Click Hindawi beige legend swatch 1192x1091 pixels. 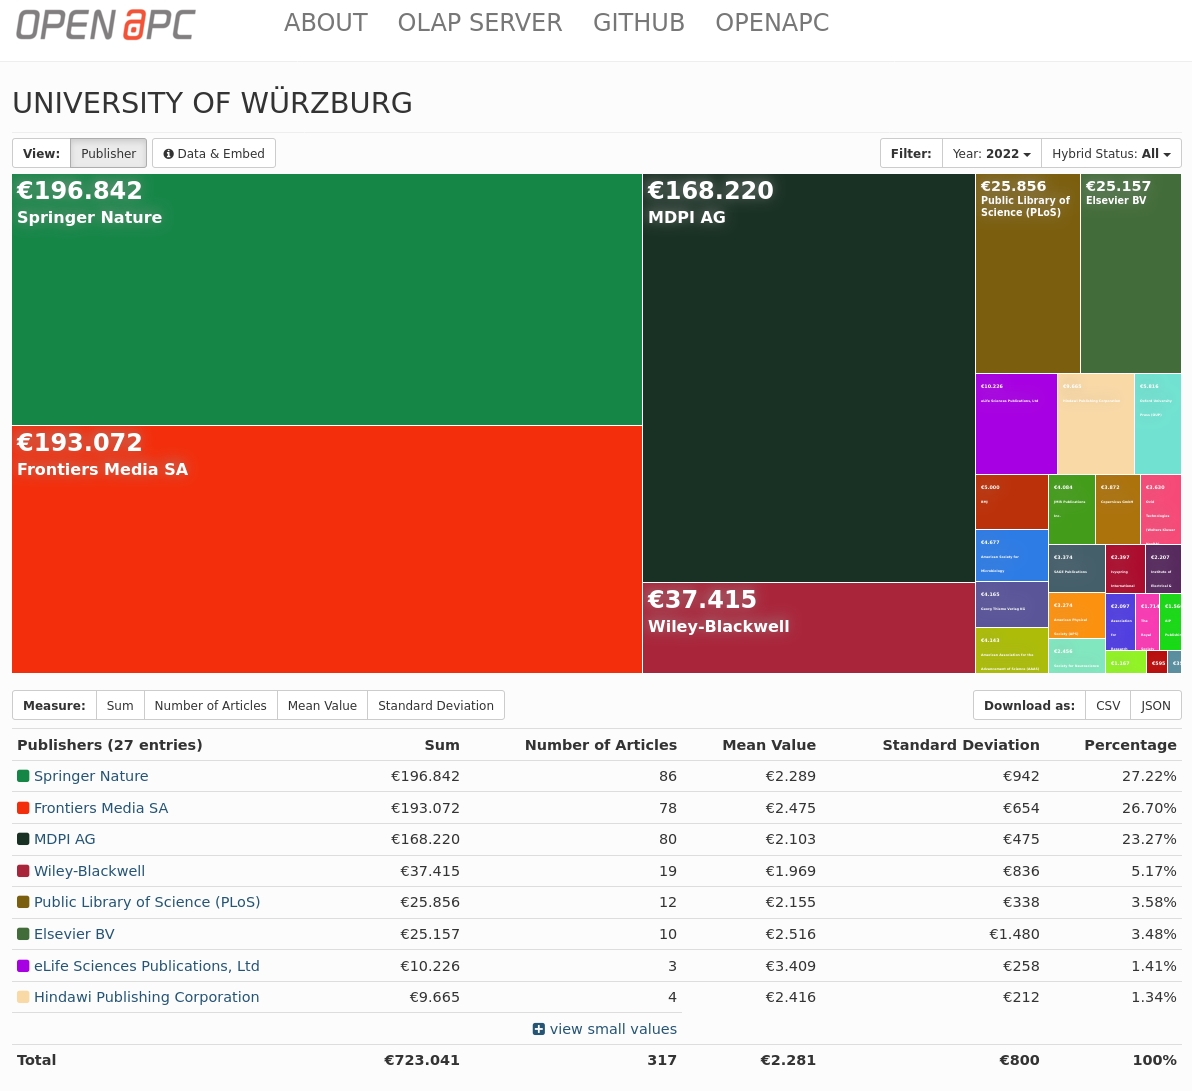pos(23,997)
